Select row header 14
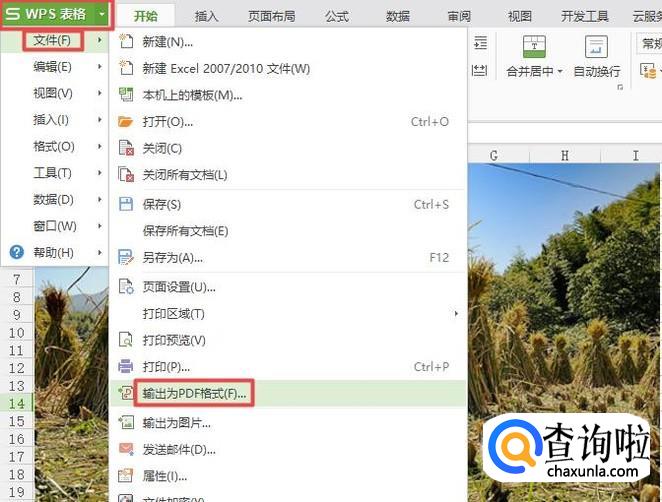This screenshot has width=662, height=502. tap(16, 403)
